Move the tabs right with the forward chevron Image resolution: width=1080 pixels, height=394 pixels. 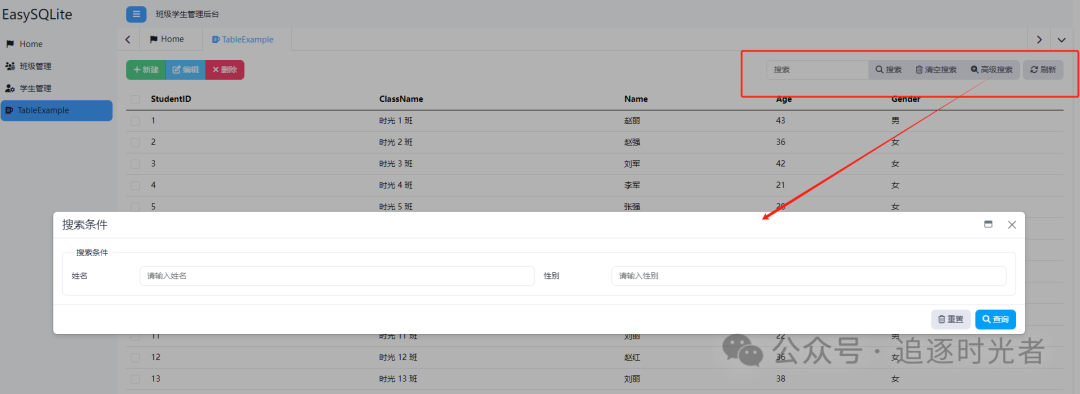pos(1038,40)
